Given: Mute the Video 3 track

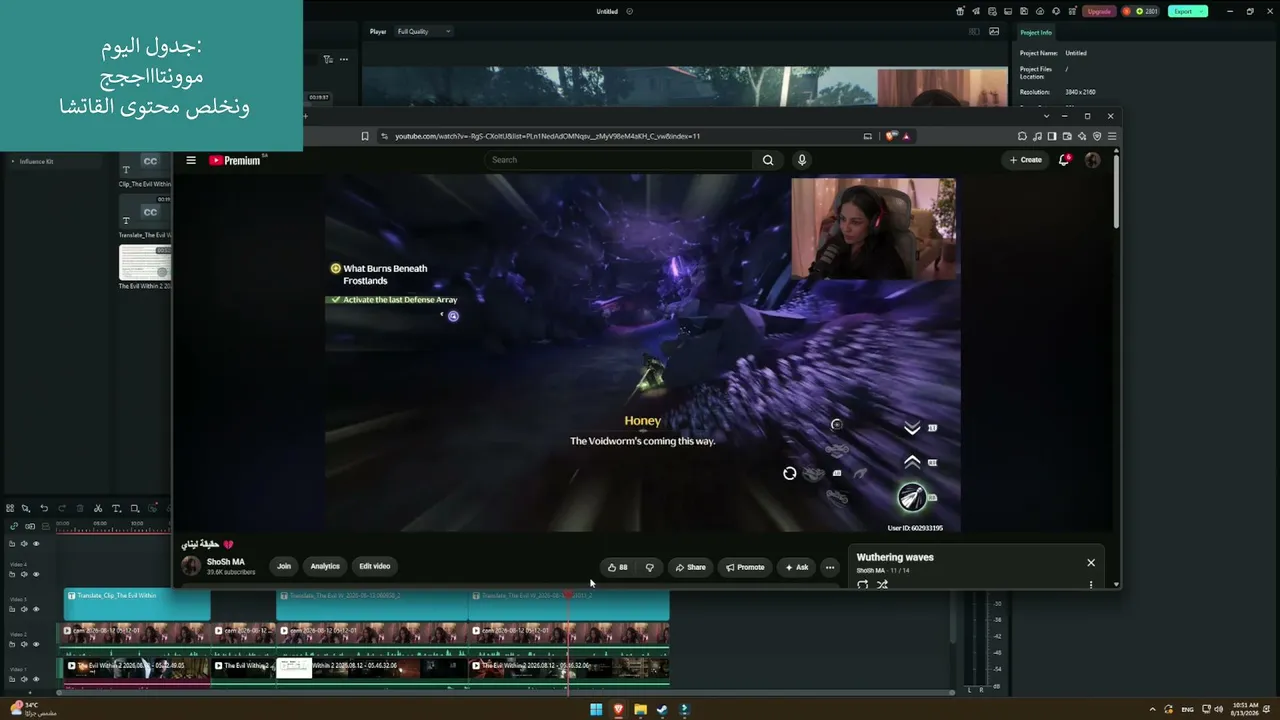Looking at the screenshot, I should point(24,609).
